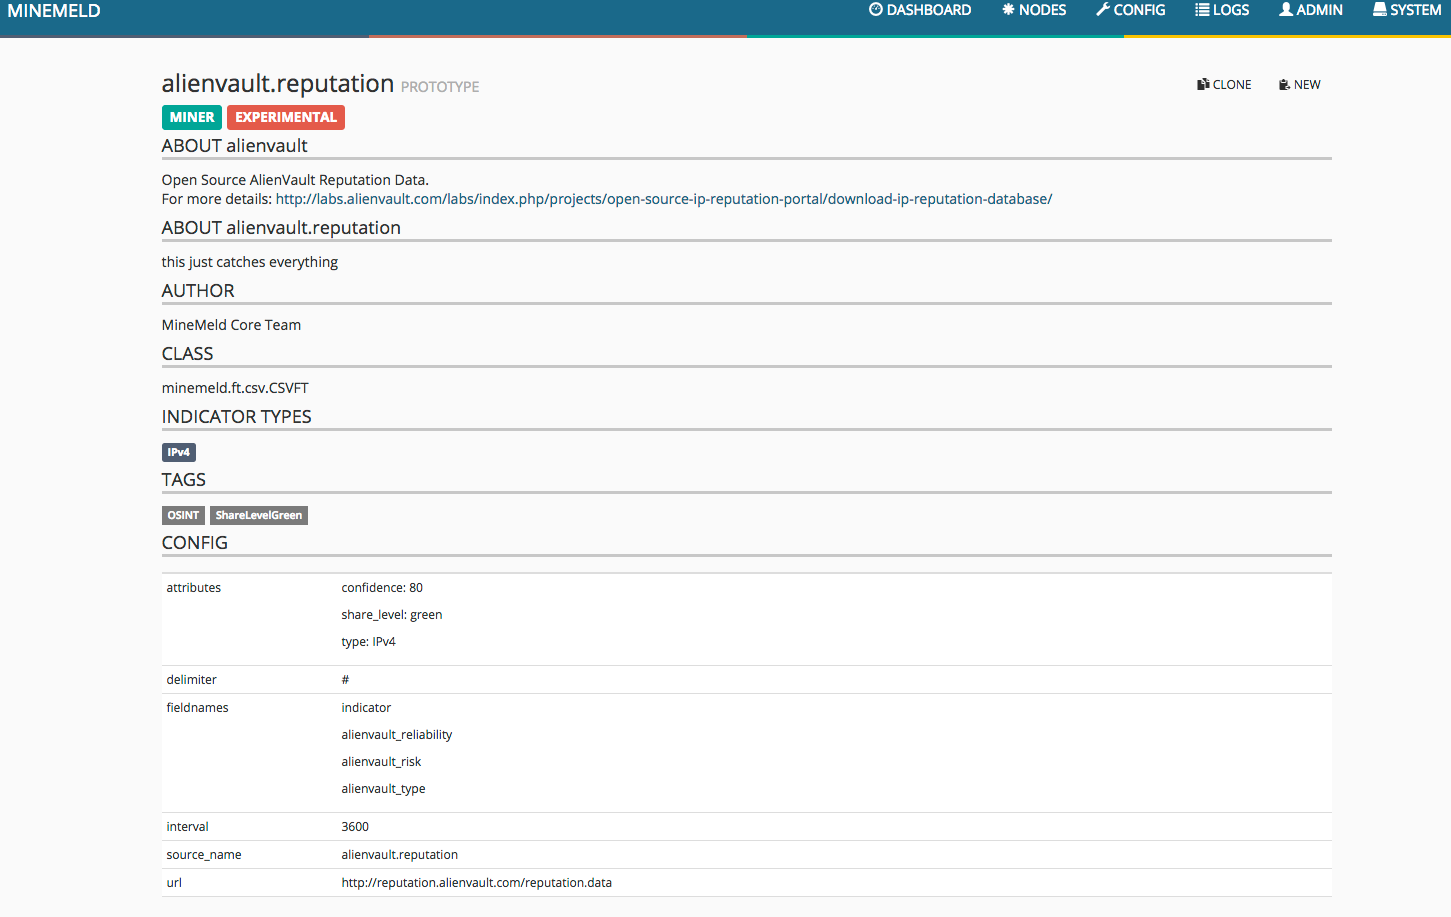Click the New prototype icon

1284,85
